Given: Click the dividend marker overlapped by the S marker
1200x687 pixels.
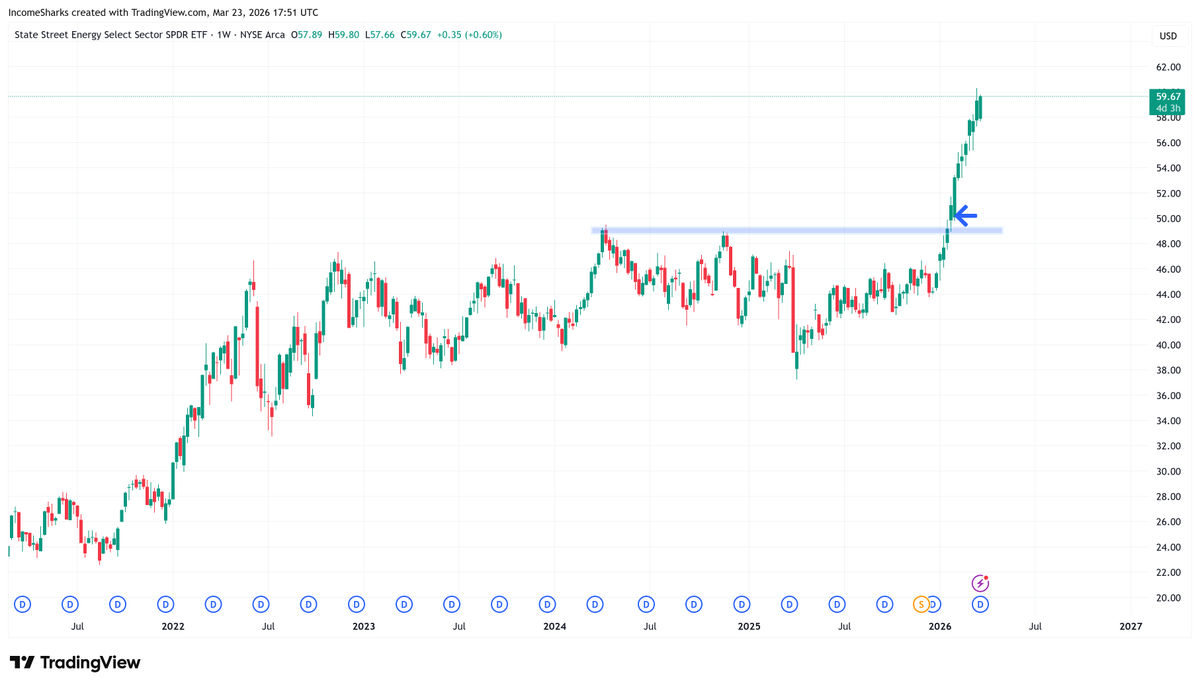Looking at the screenshot, I should tap(934, 604).
